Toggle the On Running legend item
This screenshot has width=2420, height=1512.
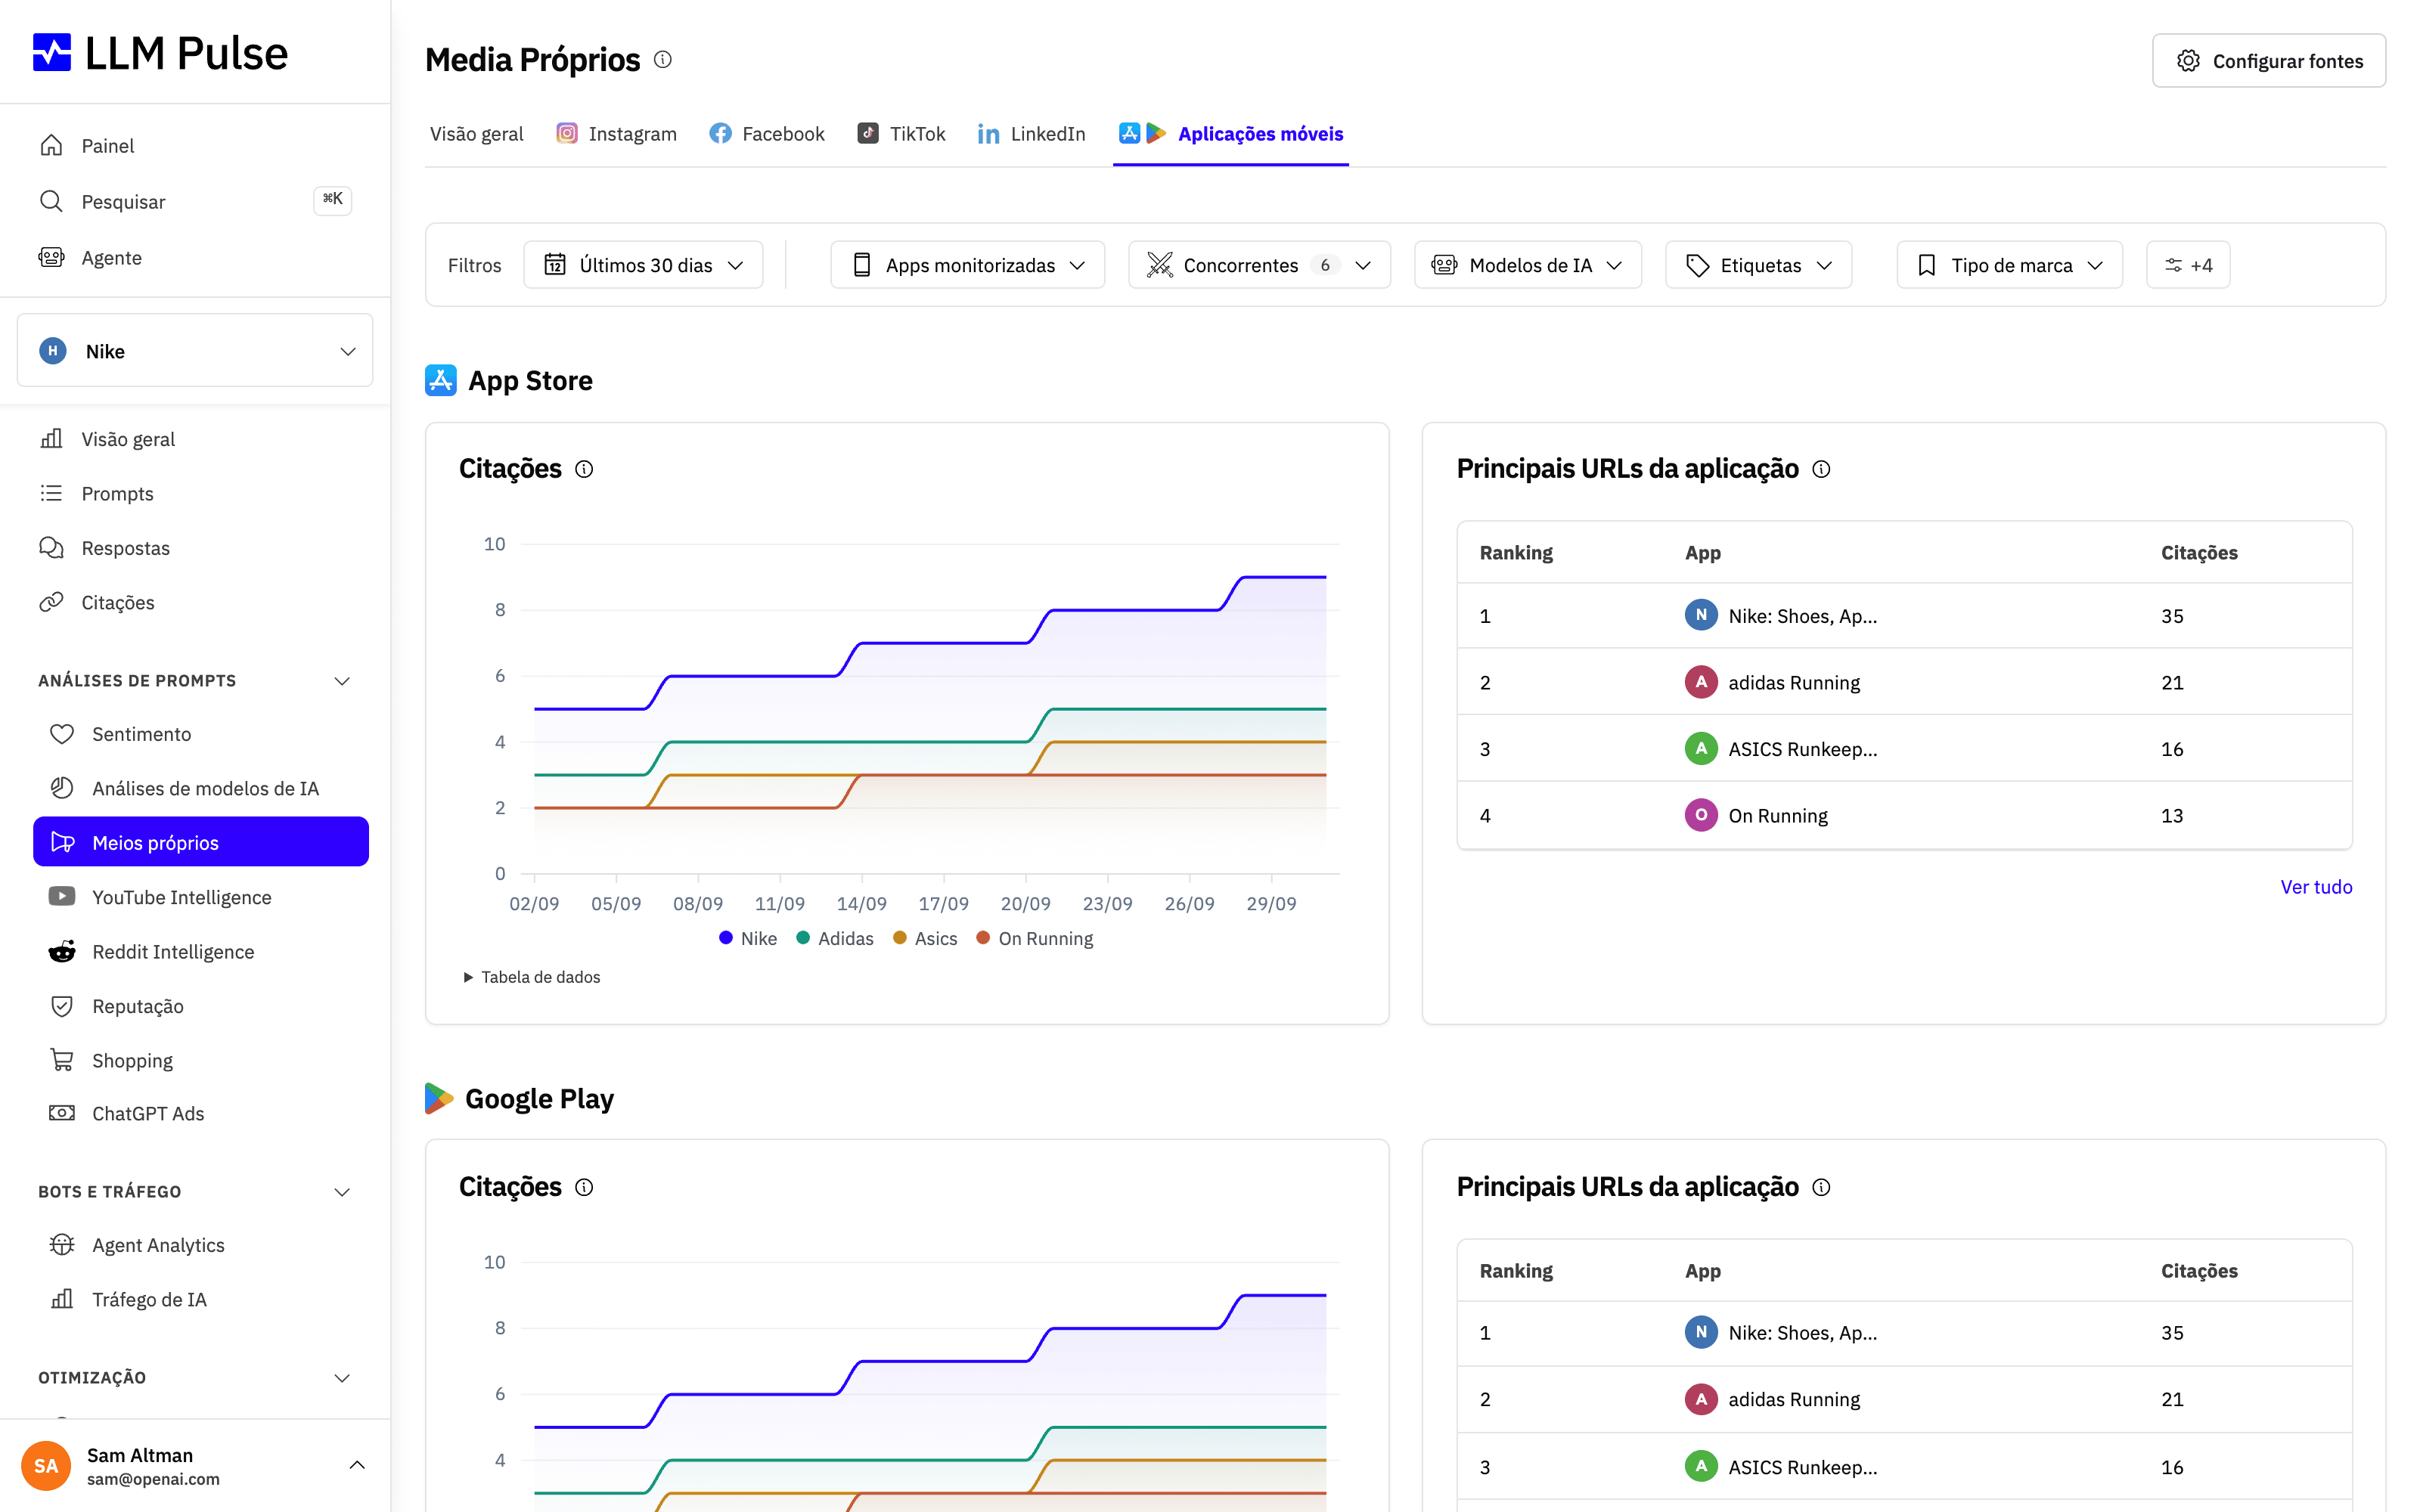(x=1035, y=938)
